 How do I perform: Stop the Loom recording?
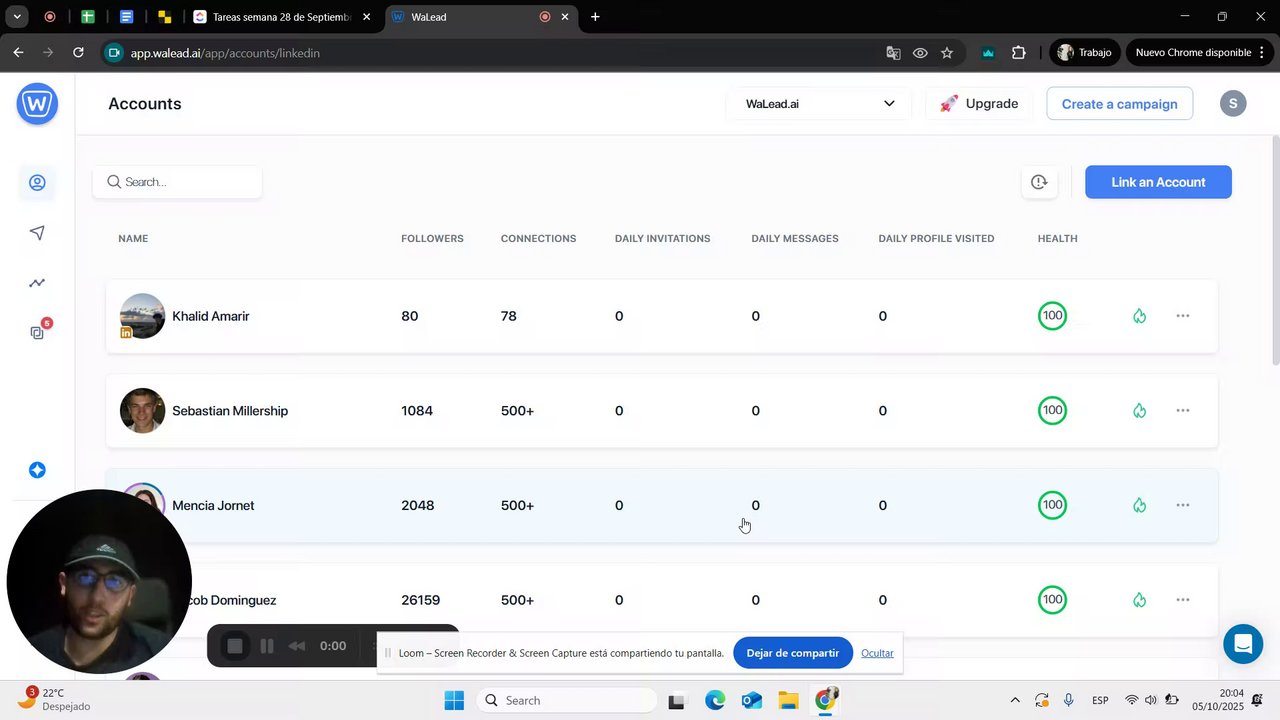click(x=235, y=646)
